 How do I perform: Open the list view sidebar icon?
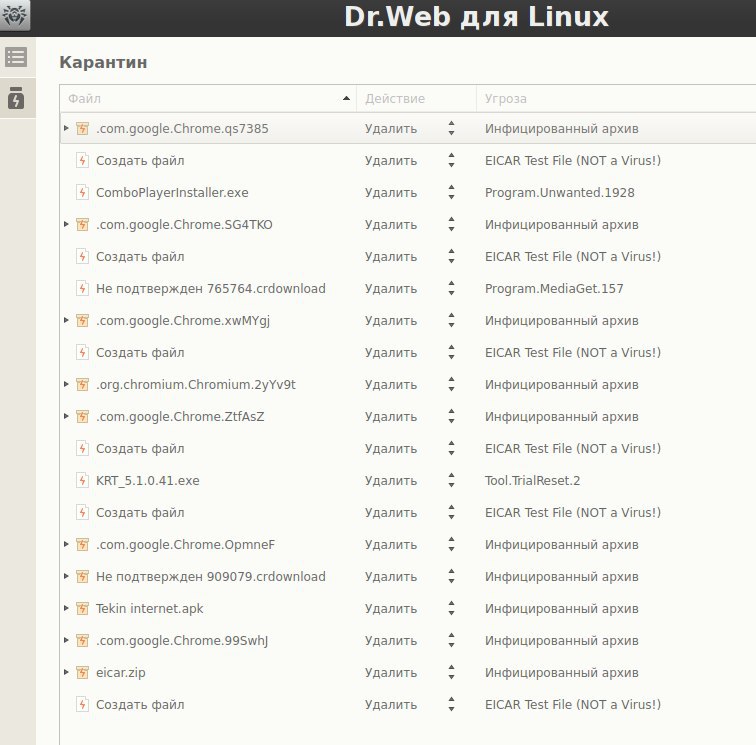click(x=16, y=57)
